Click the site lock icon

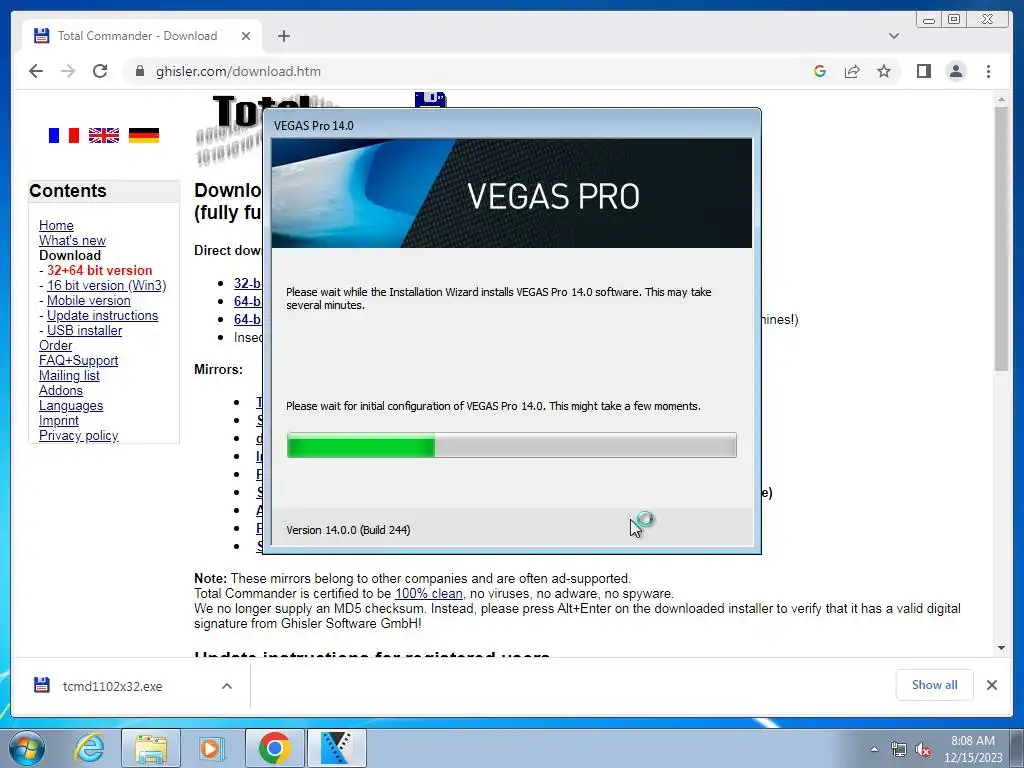[x=139, y=71]
